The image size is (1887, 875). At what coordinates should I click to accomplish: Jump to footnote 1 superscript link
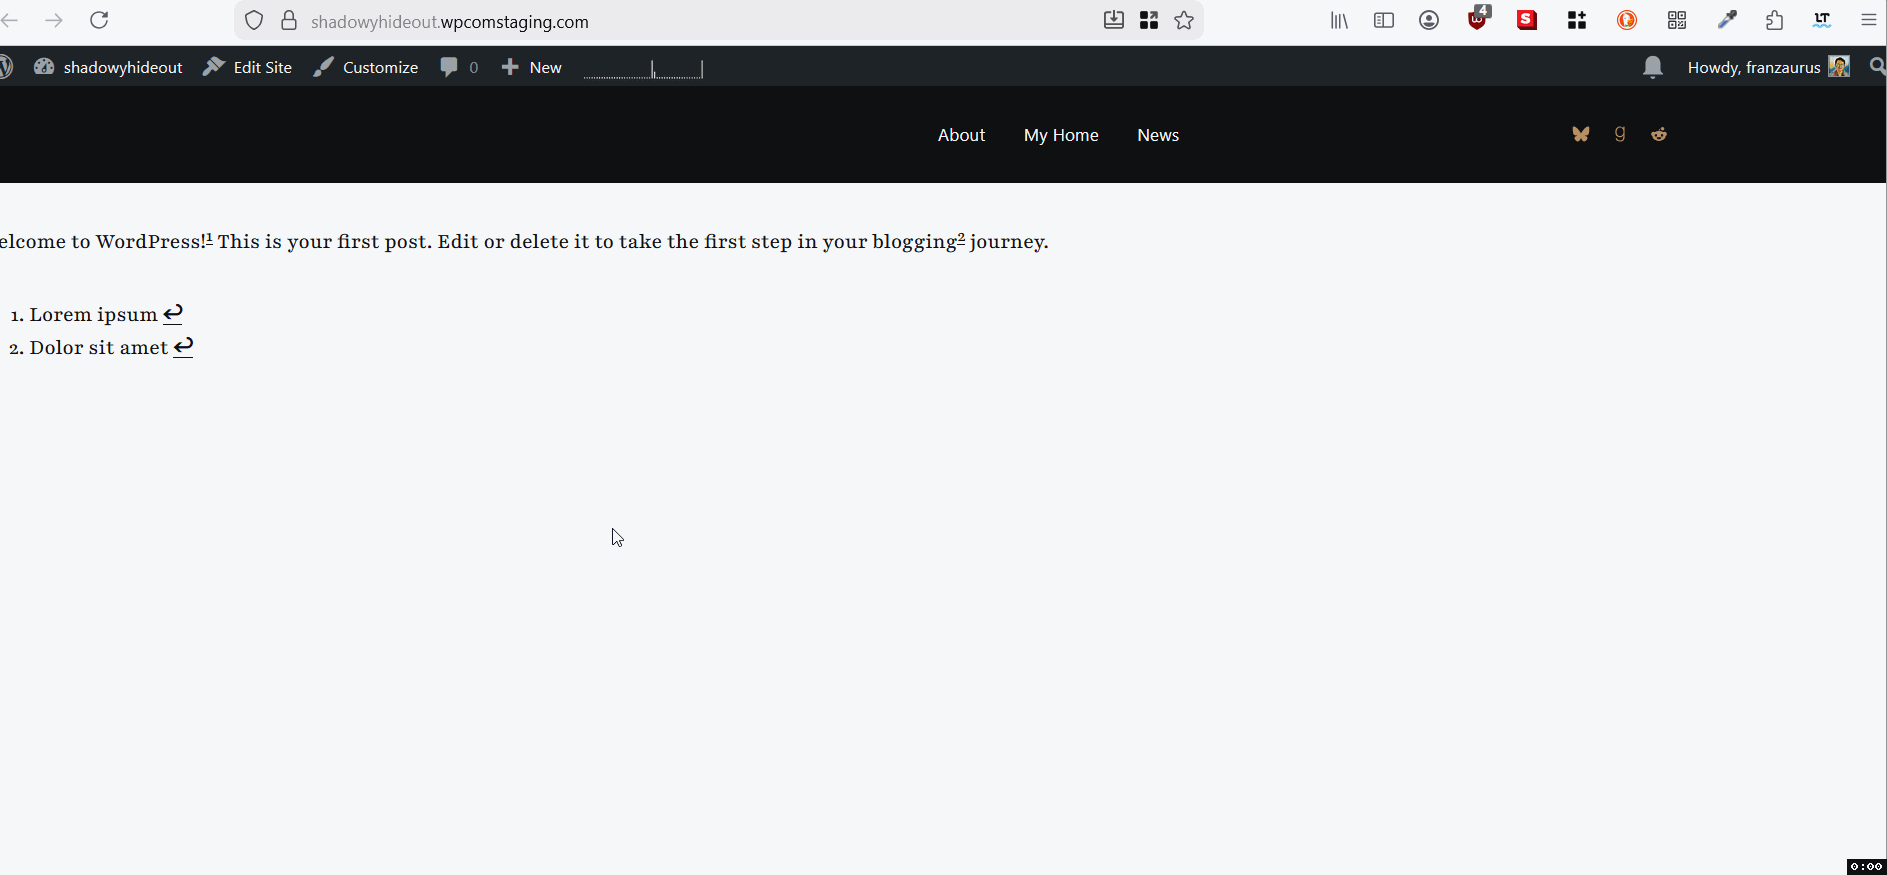click(x=209, y=238)
